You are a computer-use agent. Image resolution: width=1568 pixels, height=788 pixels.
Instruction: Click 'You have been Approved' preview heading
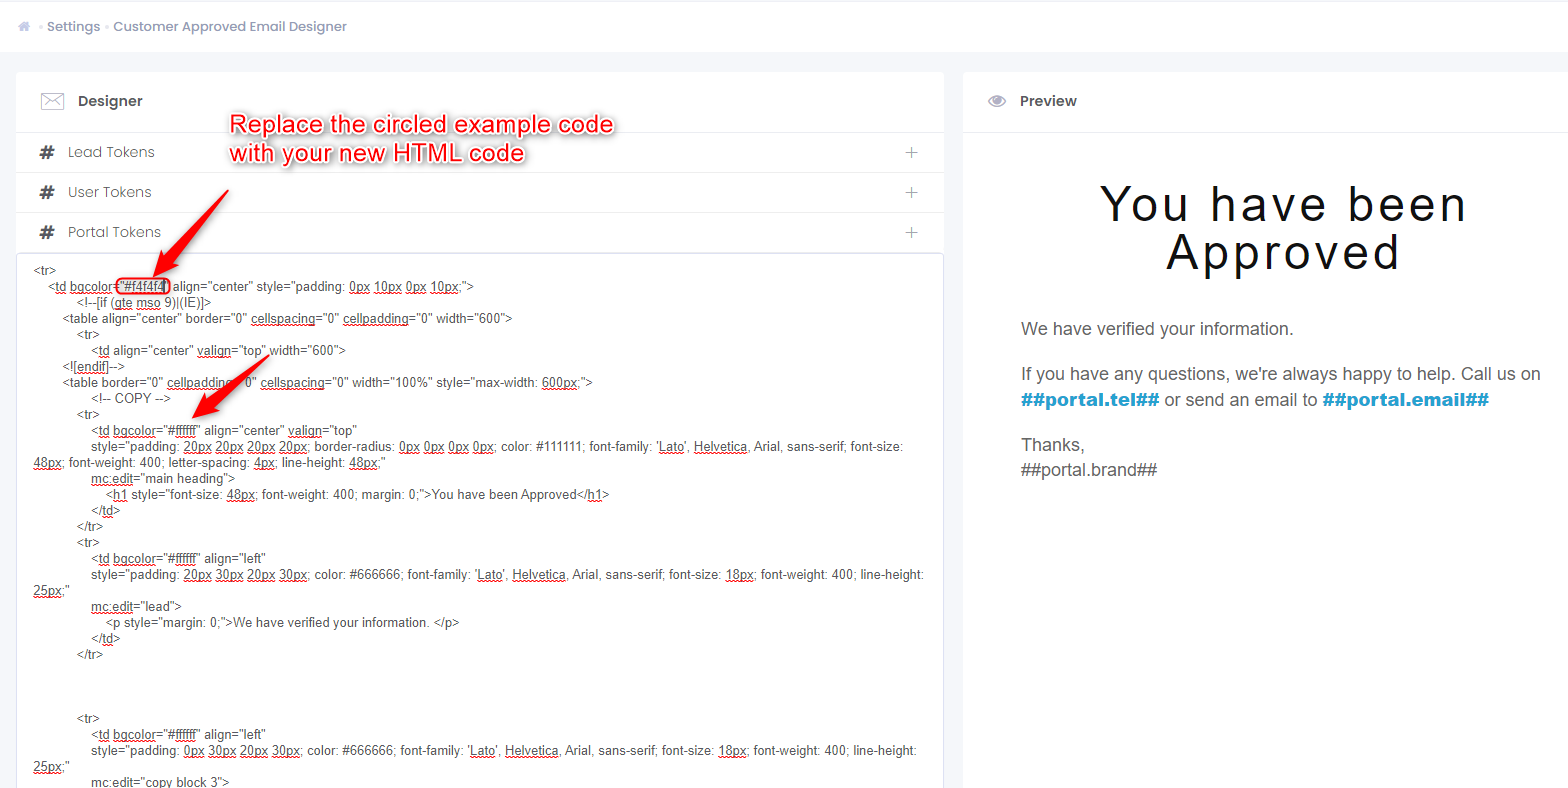coord(1283,228)
